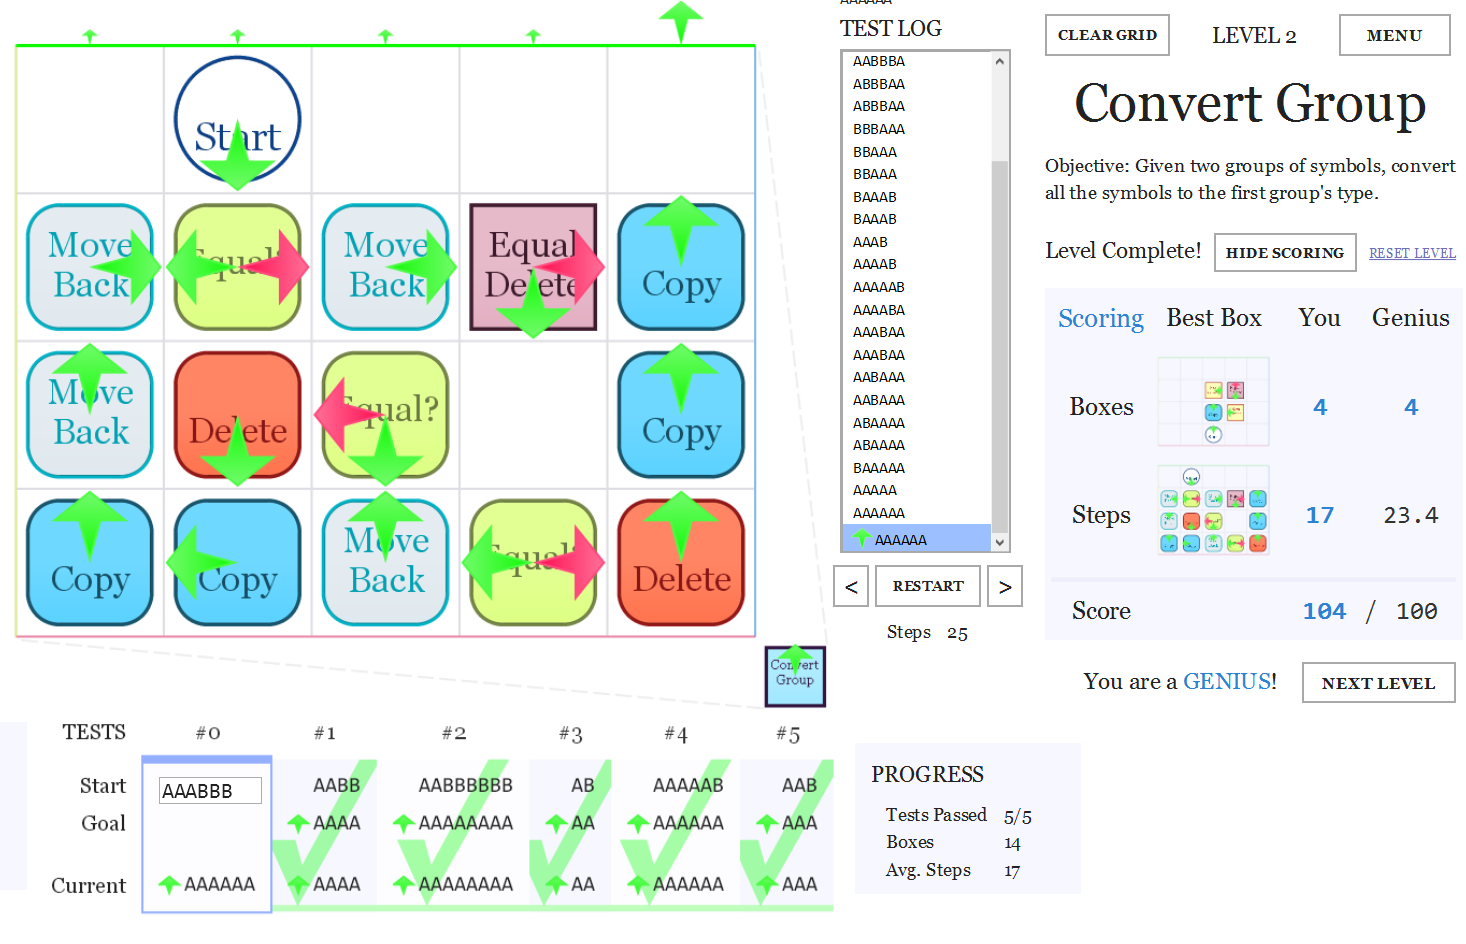
Task: Select test #0 column
Action: (207, 834)
